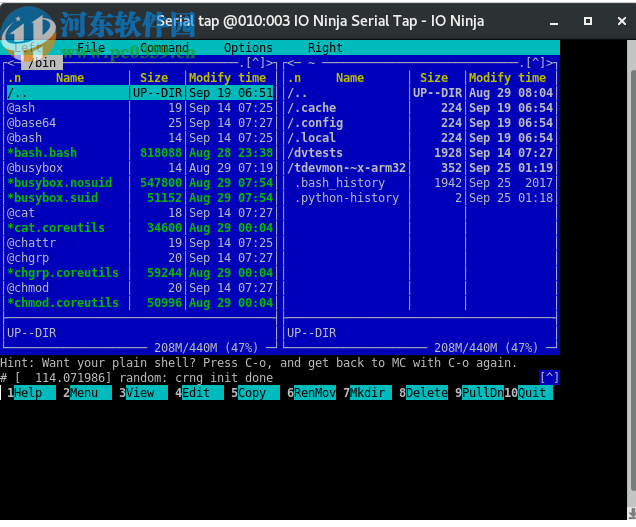
Task: Select the *busybox.suid file row
Action: [x=140, y=198]
